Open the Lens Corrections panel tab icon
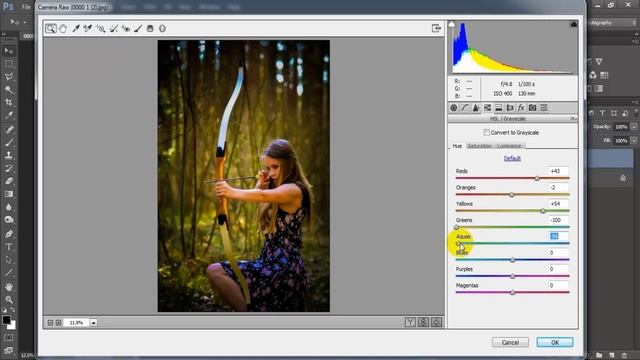The width and height of the screenshot is (640, 360). (x=510, y=108)
